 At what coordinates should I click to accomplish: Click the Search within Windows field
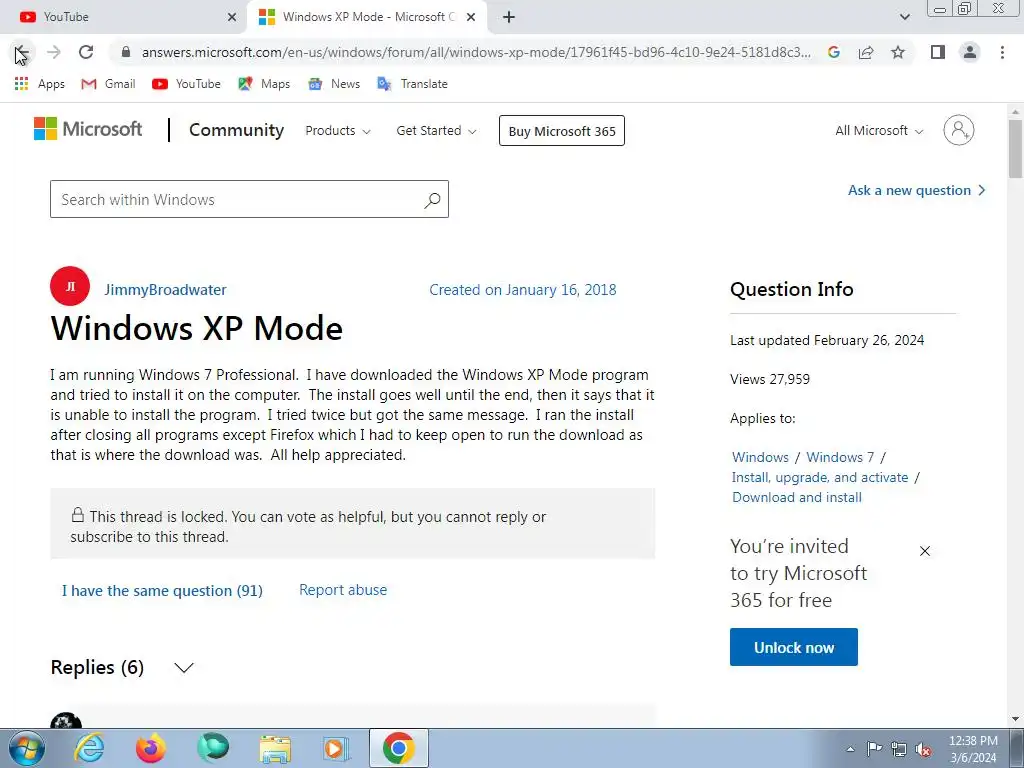coord(249,199)
